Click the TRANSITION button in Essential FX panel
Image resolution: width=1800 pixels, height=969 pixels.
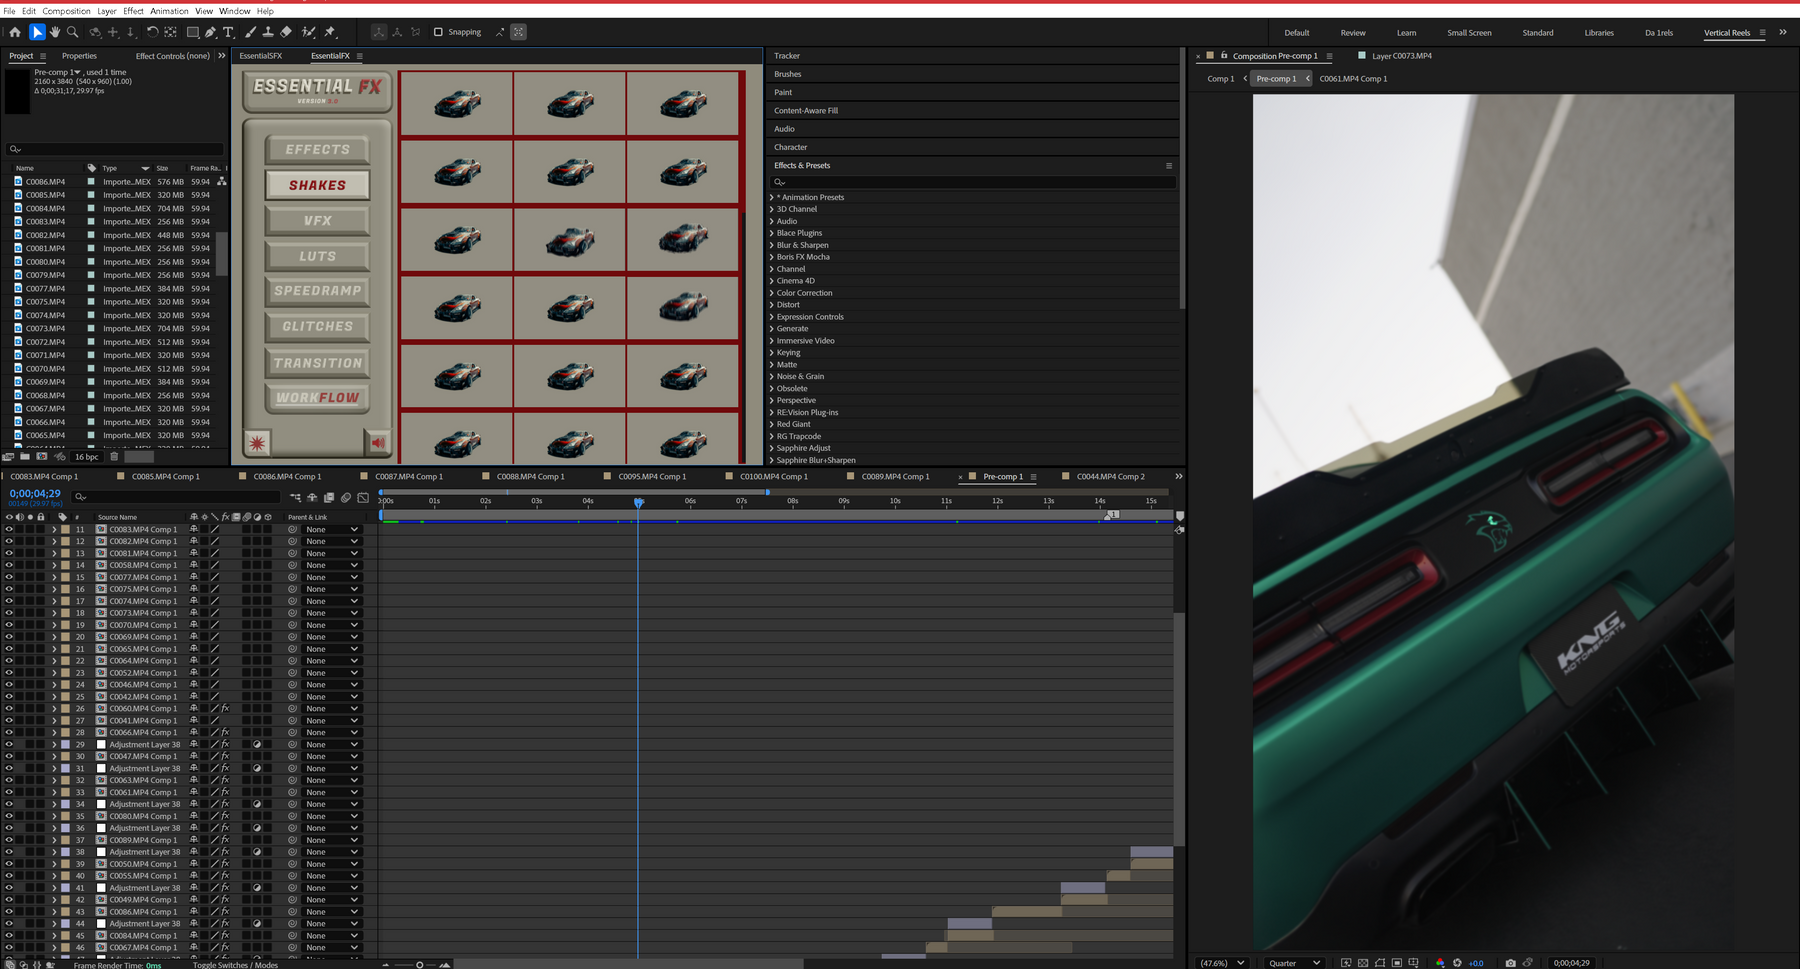316,362
